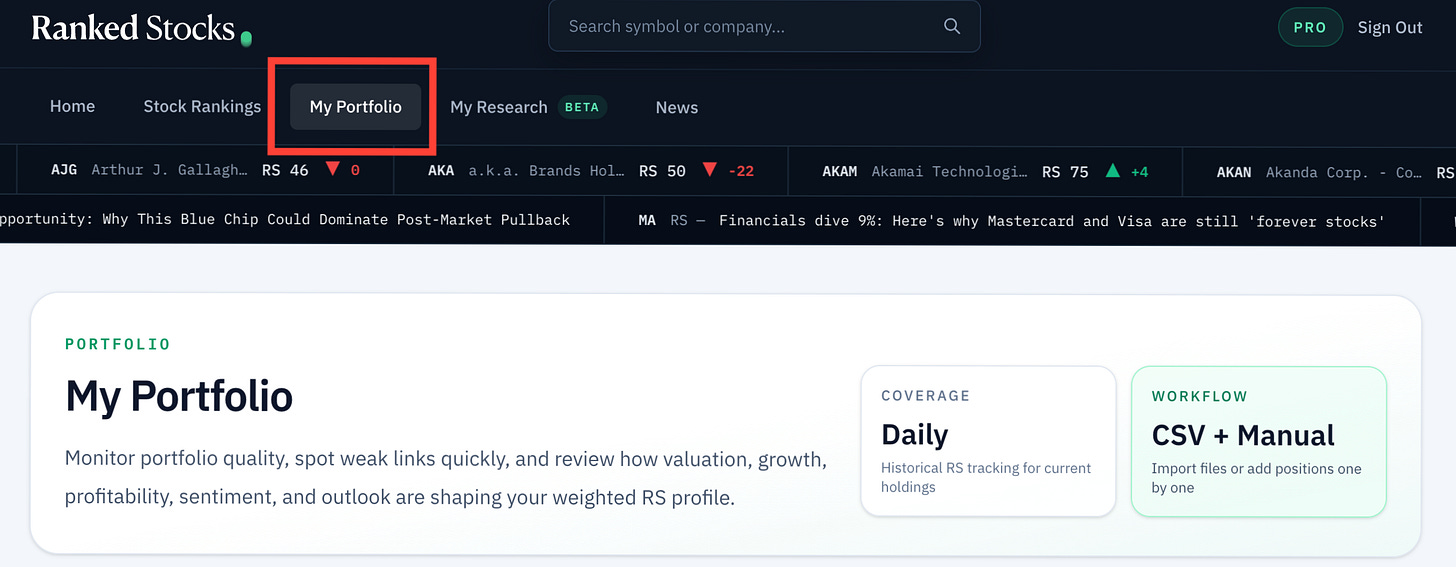The height and width of the screenshot is (567, 1456).
Task: Click the -22 change value for AKA
Action: pos(741,171)
